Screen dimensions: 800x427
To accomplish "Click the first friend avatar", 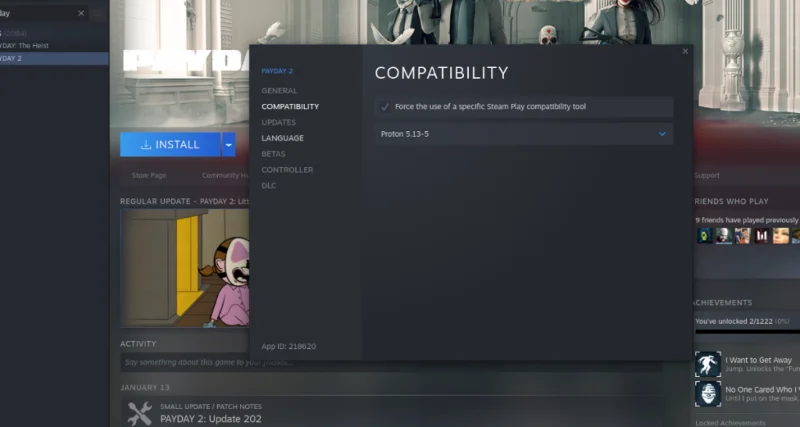I will tap(705, 236).
